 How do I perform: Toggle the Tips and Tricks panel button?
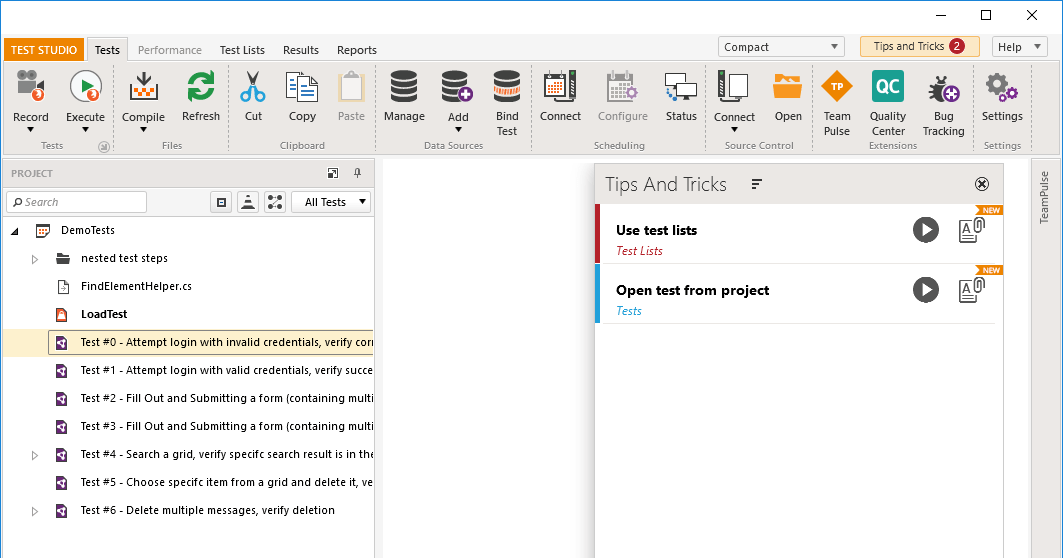coord(919,47)
